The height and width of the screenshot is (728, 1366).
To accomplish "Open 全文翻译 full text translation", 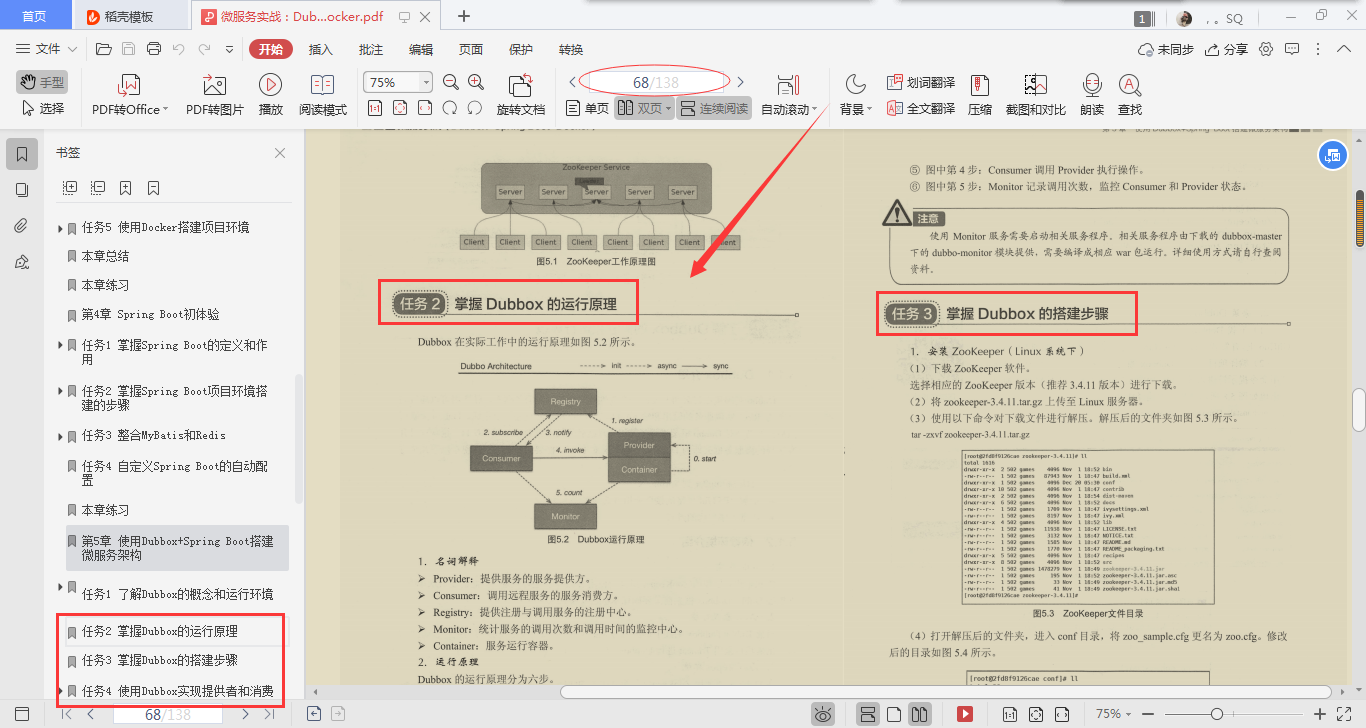I will pos(921,108).
